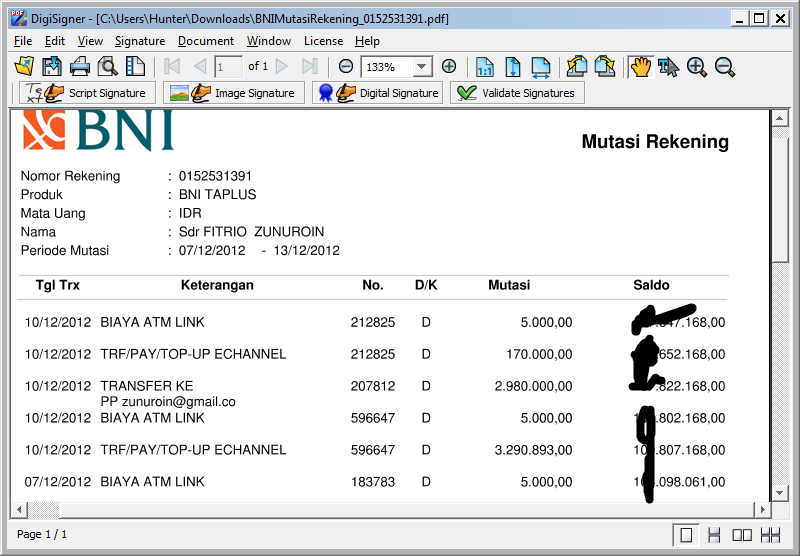
Task: Click the DigiSigner title bar app icon
Action: pyautogui.click(x=19, y=18)
